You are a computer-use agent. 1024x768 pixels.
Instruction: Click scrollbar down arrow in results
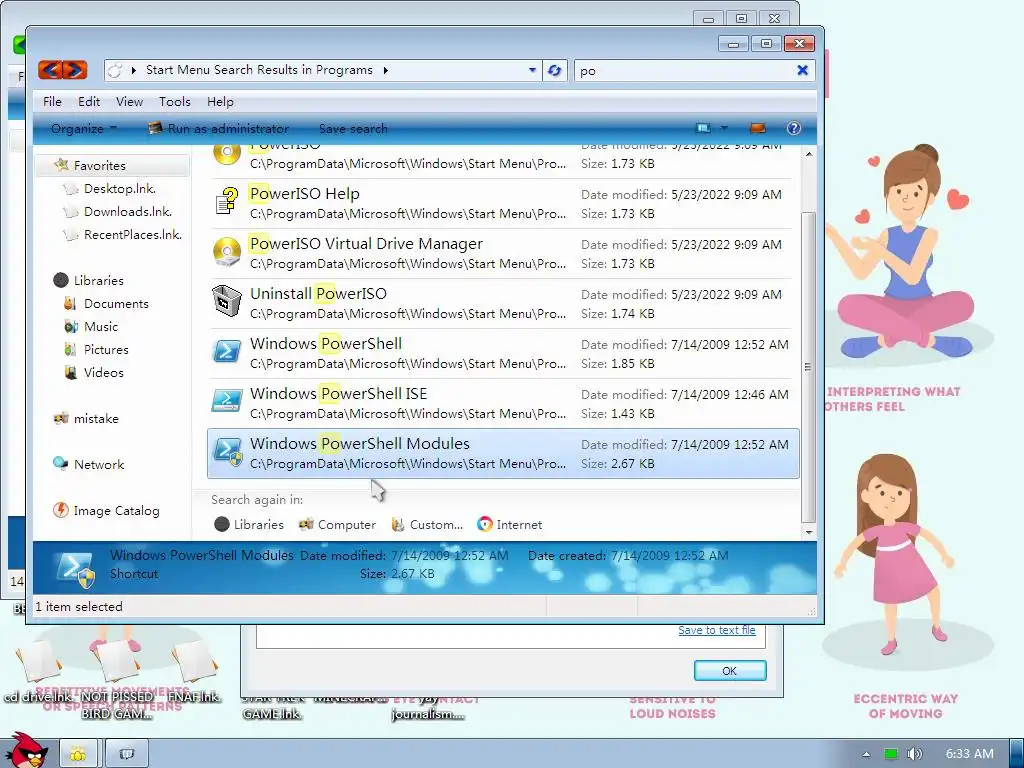point(808,532)
